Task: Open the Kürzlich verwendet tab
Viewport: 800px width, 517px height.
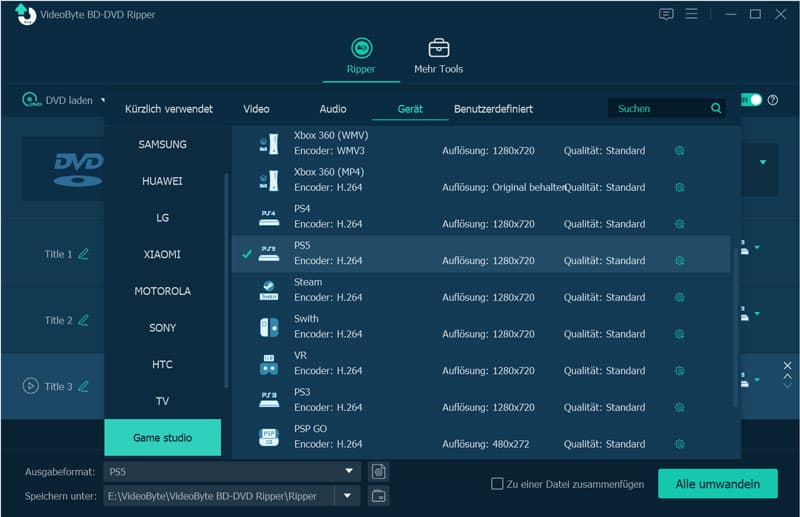Action: tap(169, 109)
